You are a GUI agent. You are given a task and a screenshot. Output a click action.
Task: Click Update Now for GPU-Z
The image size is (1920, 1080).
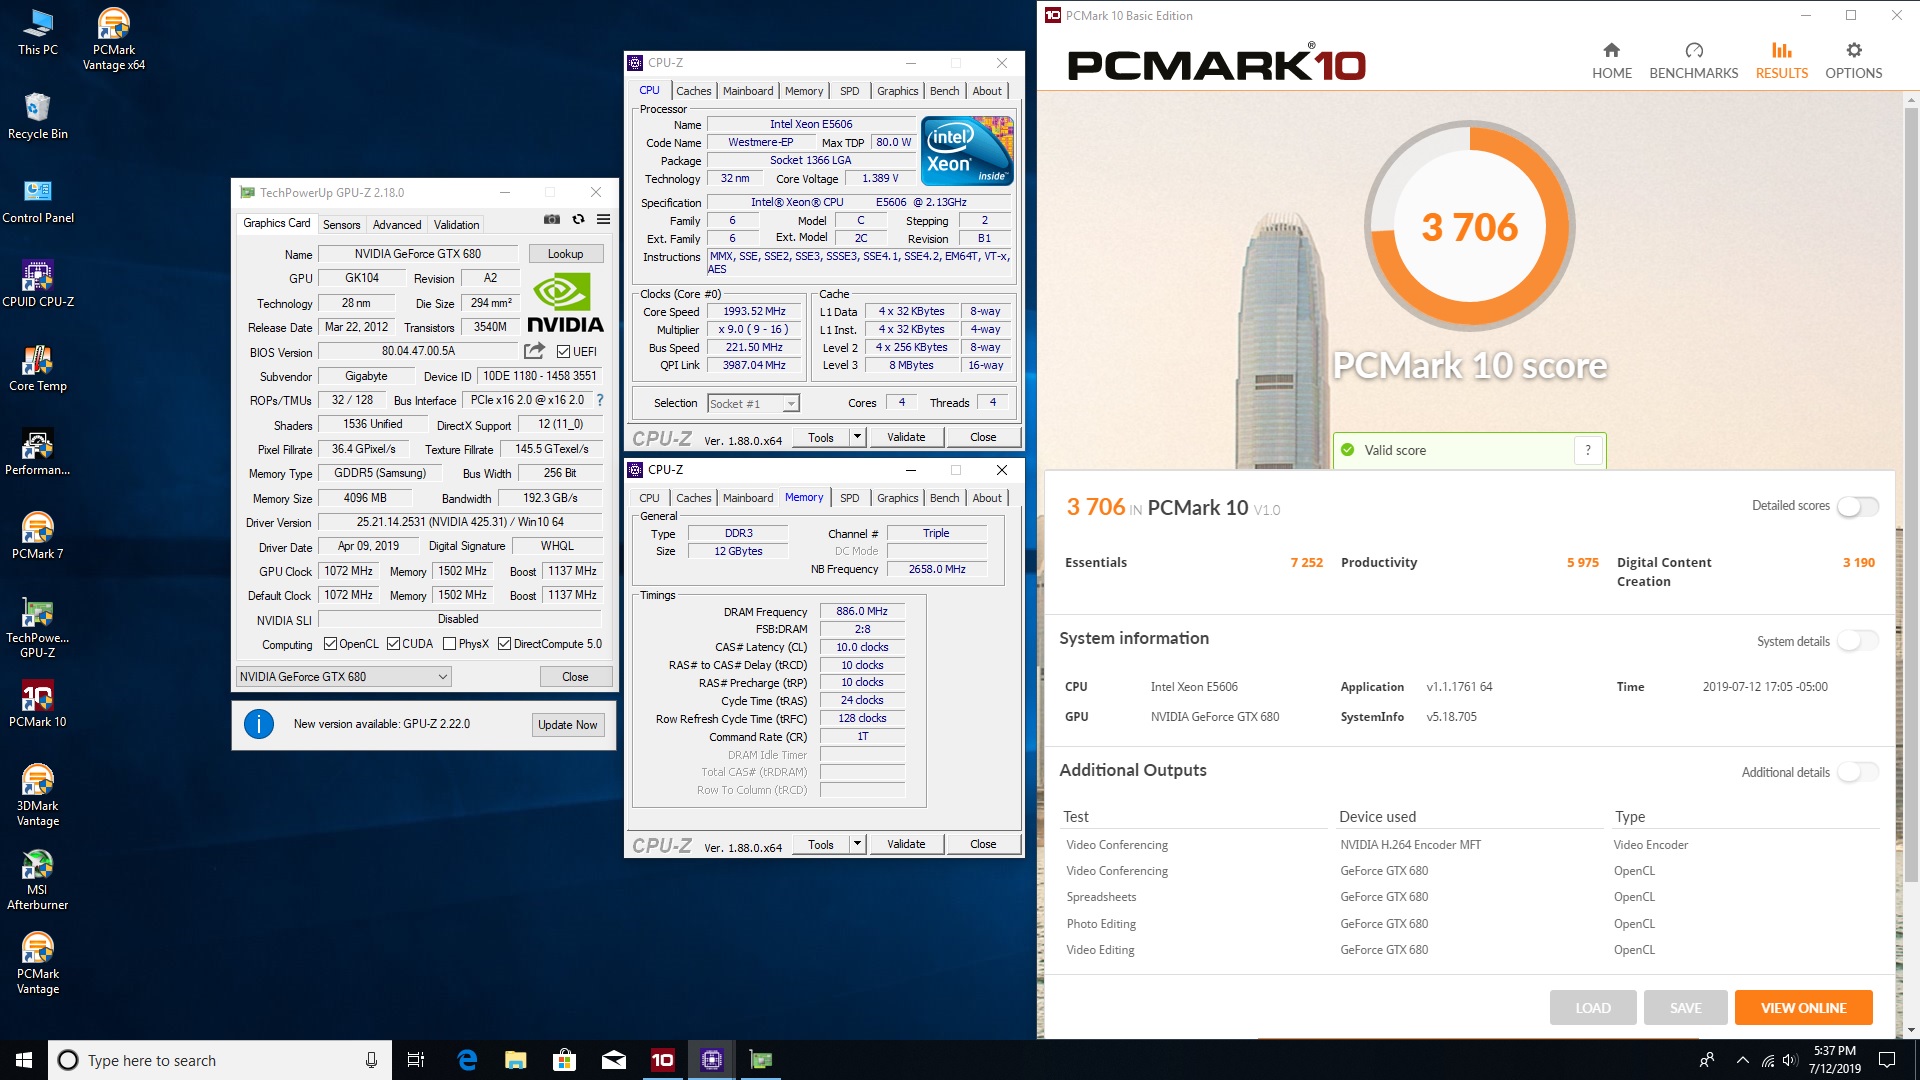(567, 725)
